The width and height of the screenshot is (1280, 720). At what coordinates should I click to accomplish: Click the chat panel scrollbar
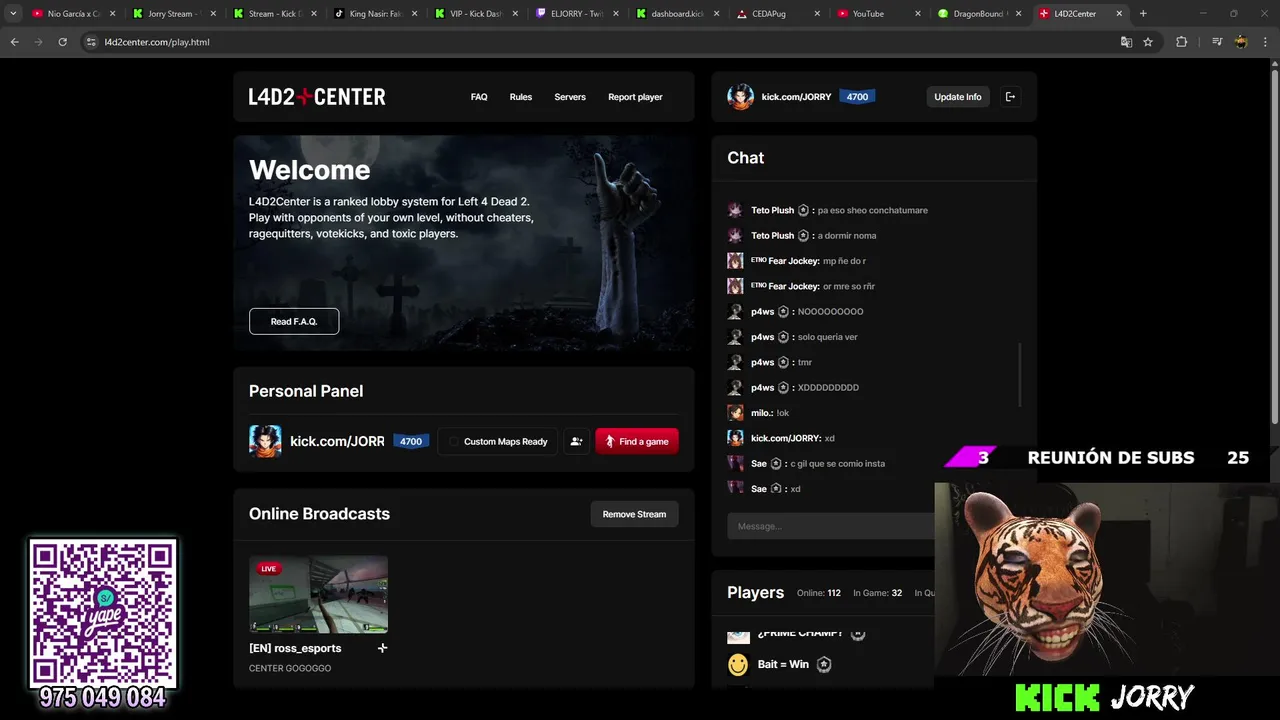1020,375
